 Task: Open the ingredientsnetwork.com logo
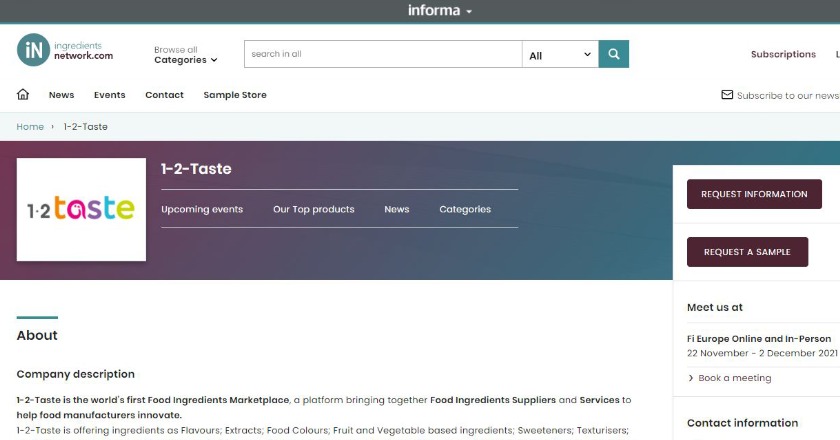[x=65, y=50]
